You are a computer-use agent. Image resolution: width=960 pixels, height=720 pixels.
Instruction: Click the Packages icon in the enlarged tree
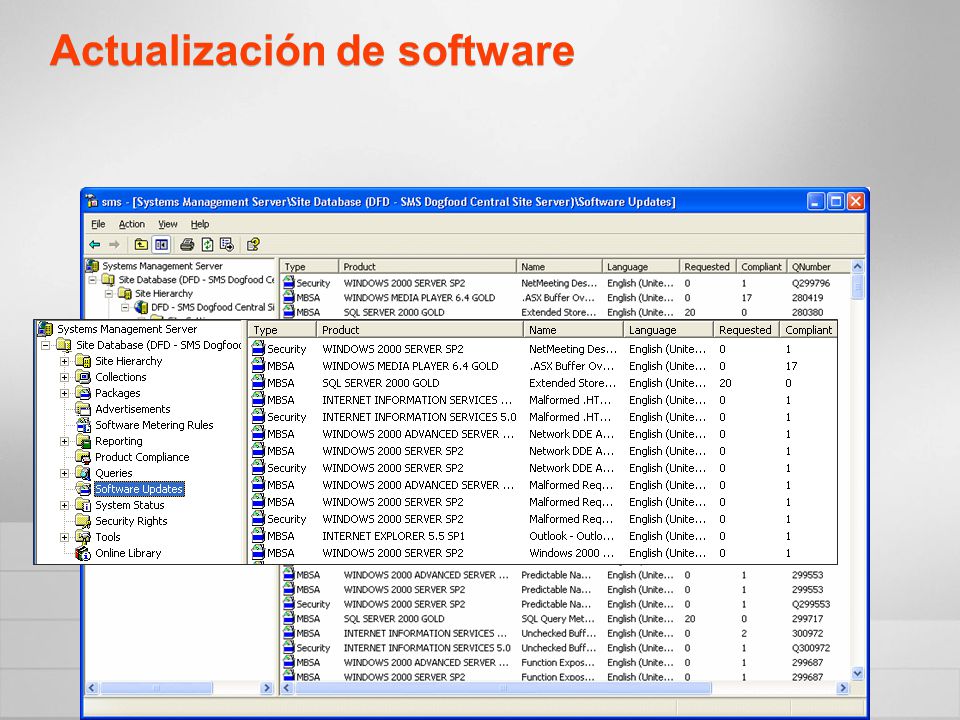83,393
